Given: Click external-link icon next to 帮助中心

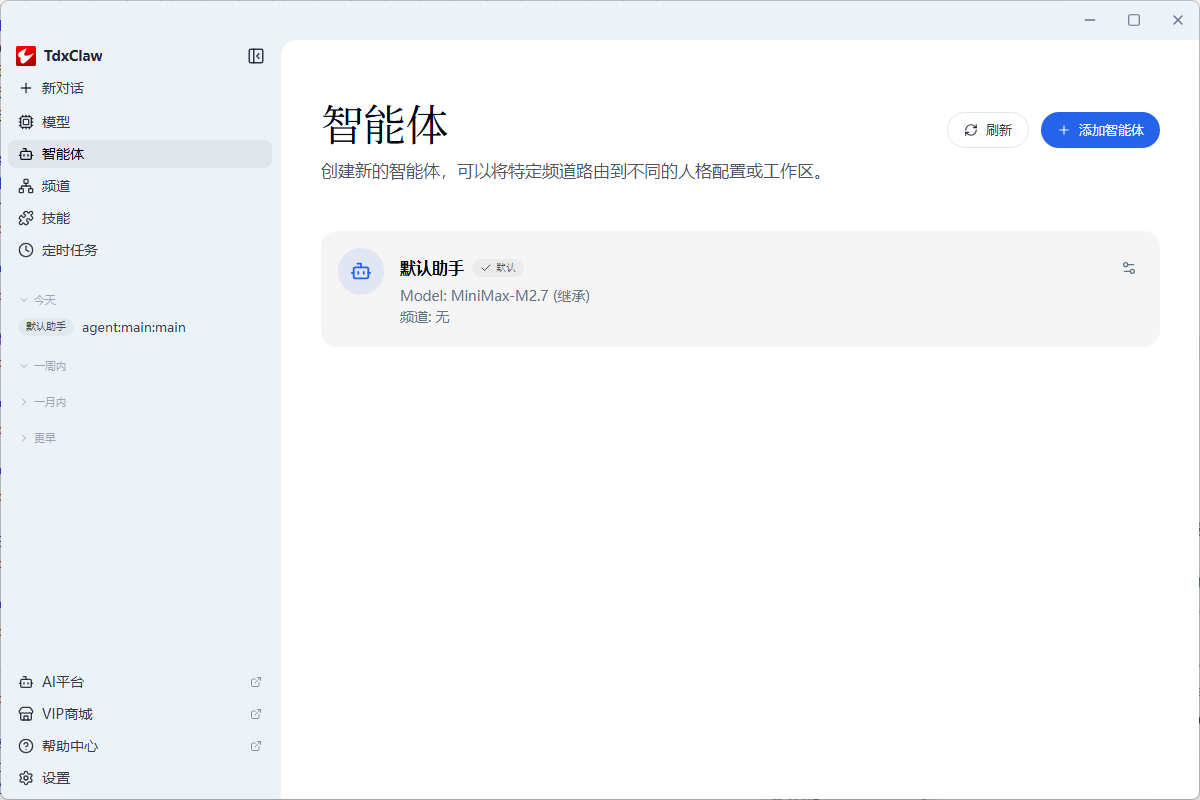Looking at the screenshot, I should 256,746.
